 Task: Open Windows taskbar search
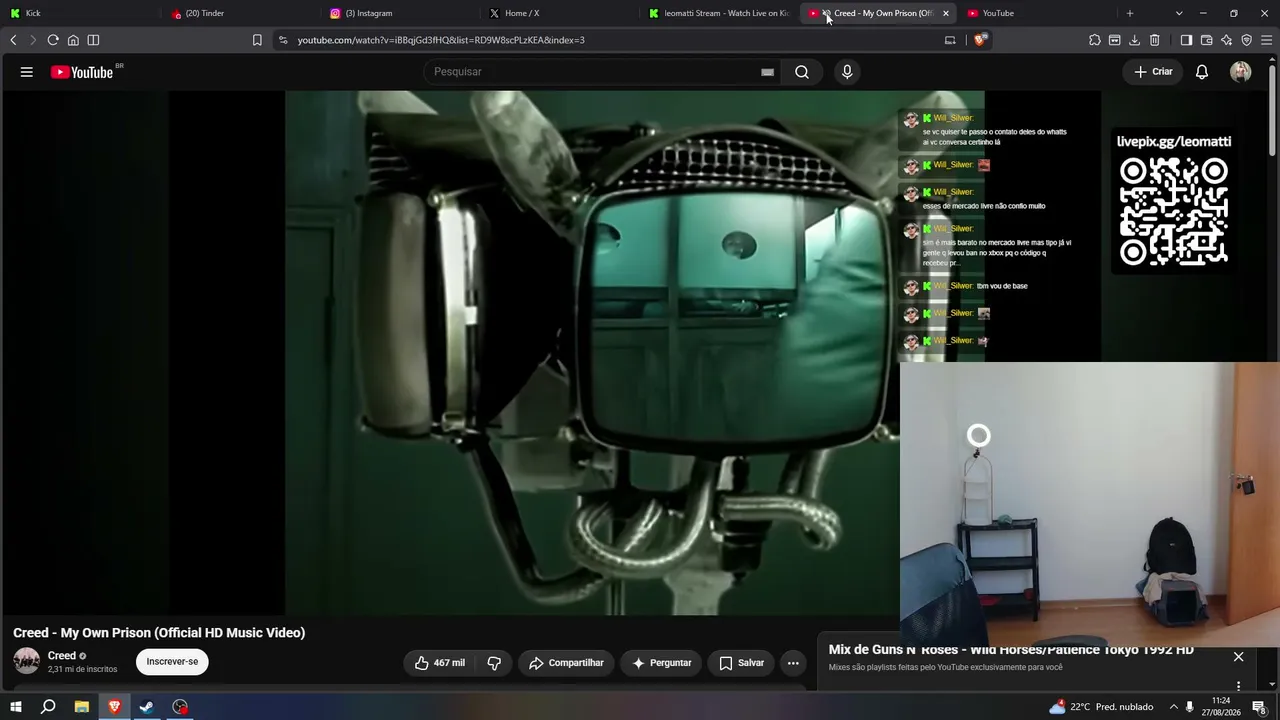[x=48, y=707]
